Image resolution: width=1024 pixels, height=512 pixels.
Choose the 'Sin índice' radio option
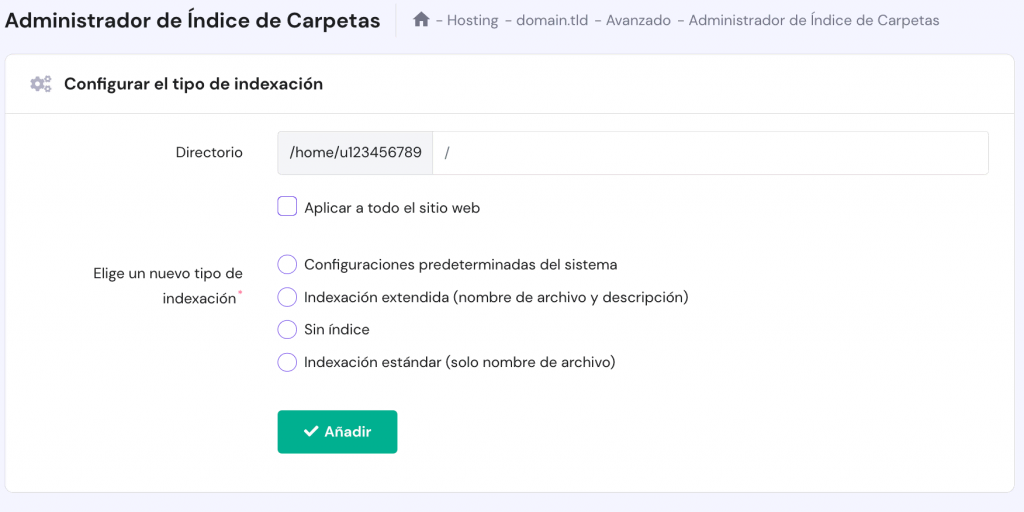coord(287,329)
